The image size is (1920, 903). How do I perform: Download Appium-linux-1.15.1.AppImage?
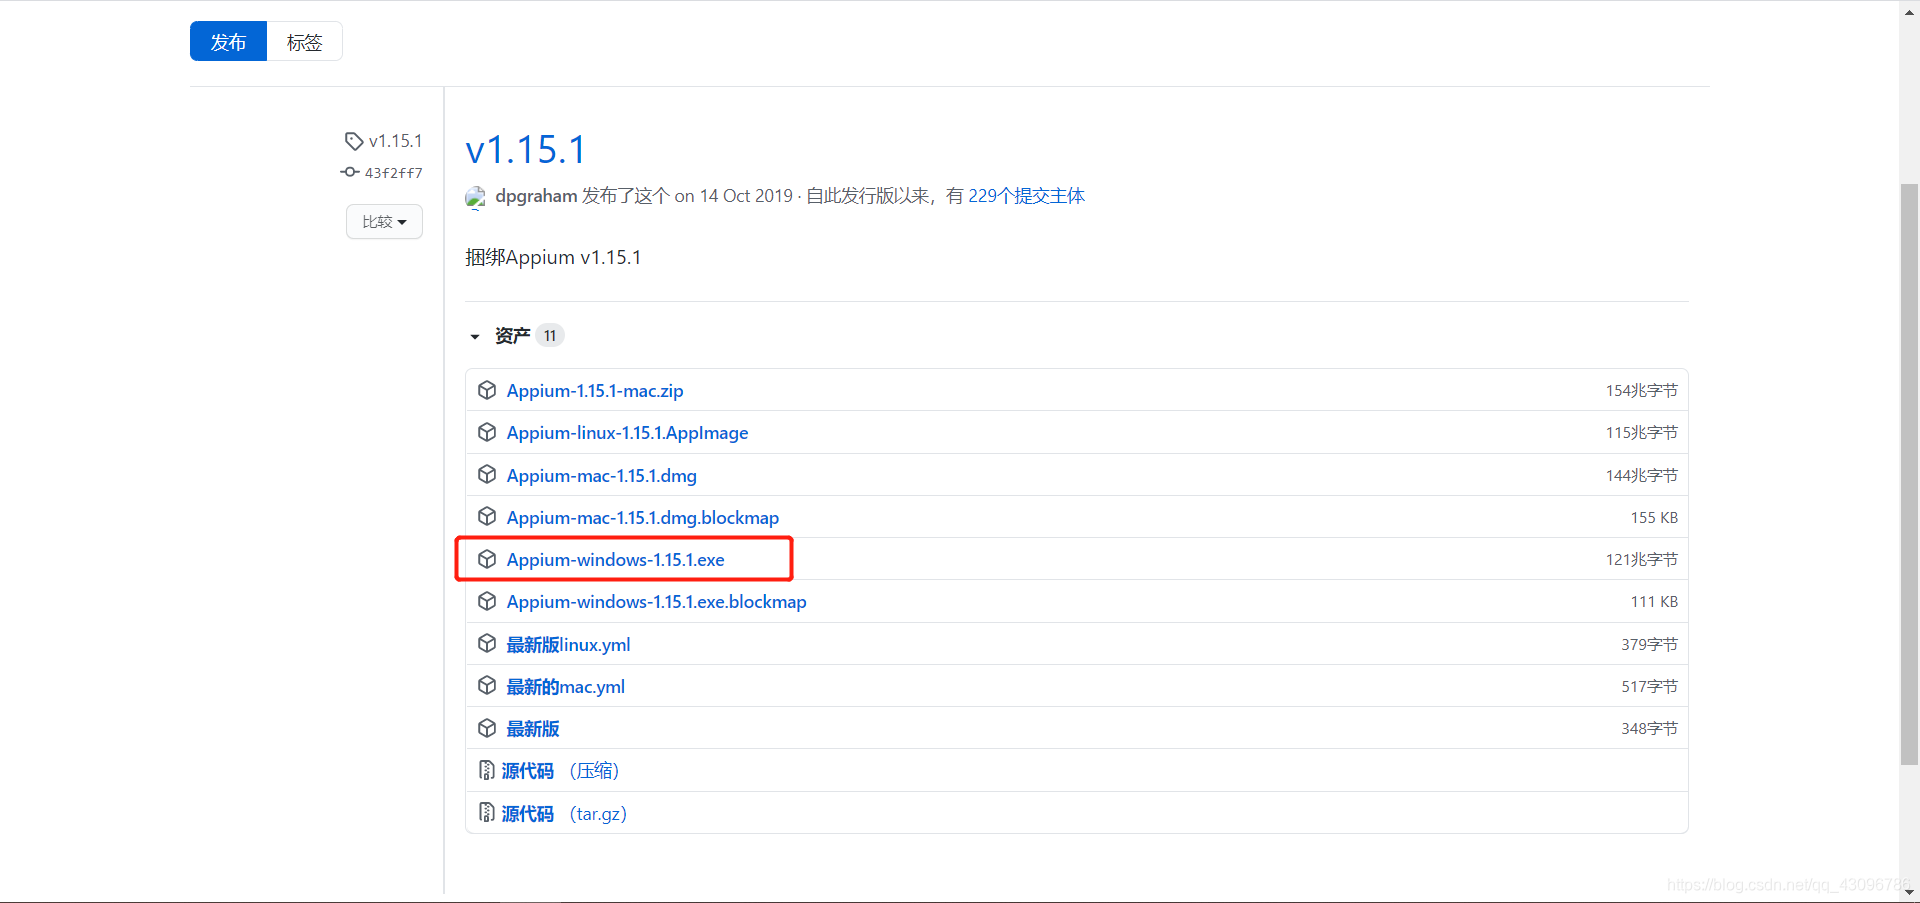[x=627, y=433]
